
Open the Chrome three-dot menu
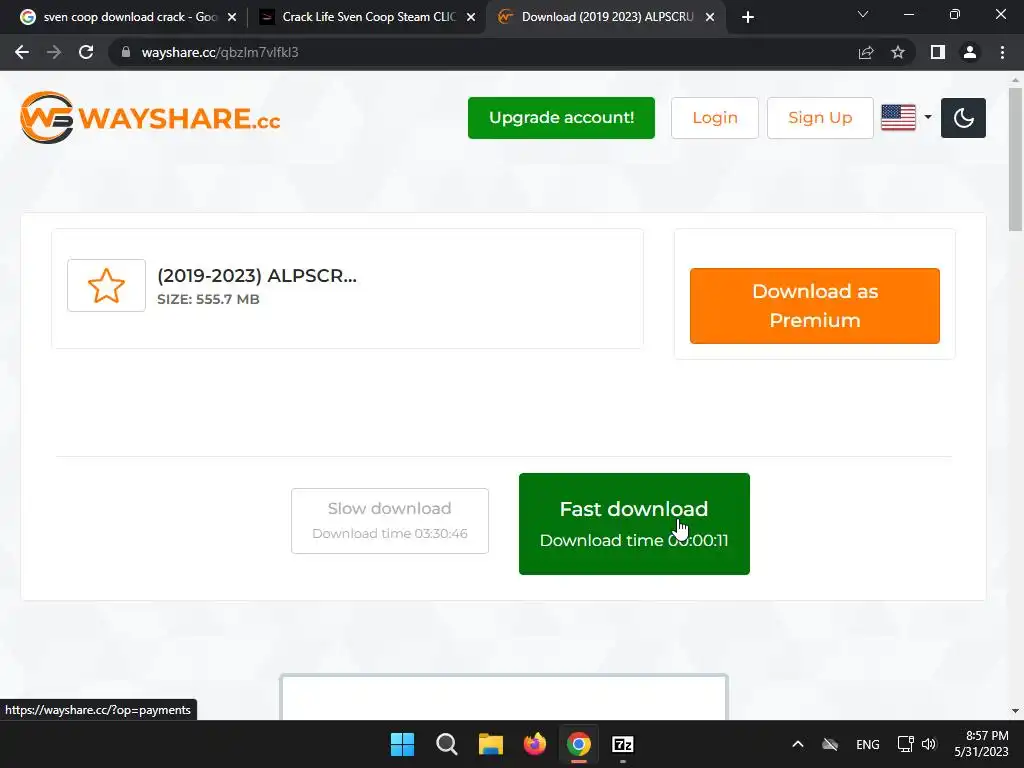coord(1002,52)
